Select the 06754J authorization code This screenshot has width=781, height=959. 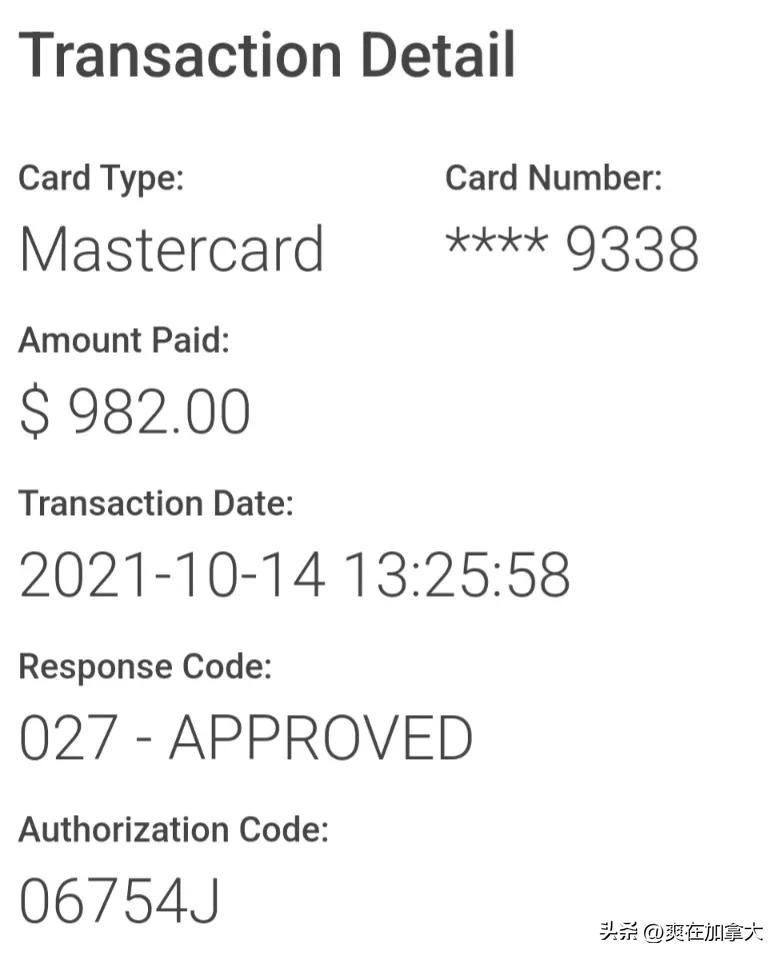point(119,901)
